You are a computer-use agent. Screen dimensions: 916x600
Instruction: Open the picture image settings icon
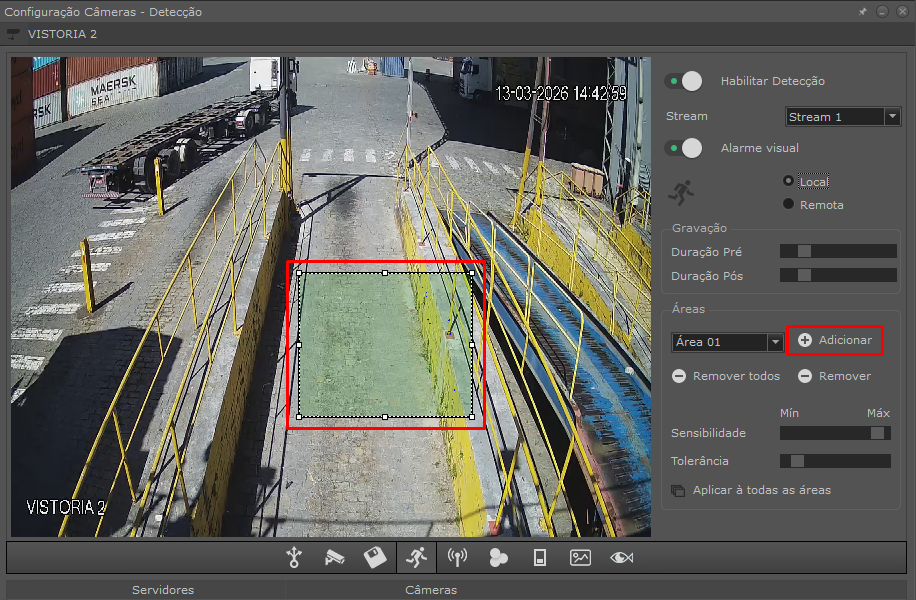581,558
